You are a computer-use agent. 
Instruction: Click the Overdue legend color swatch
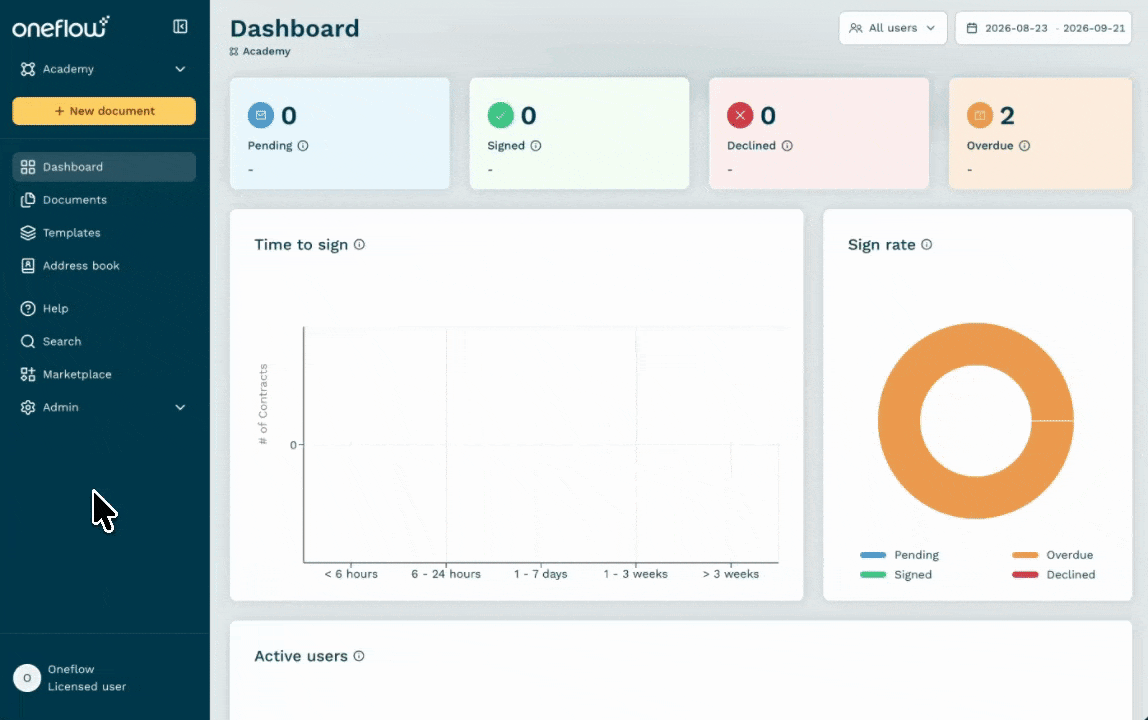1025,555
